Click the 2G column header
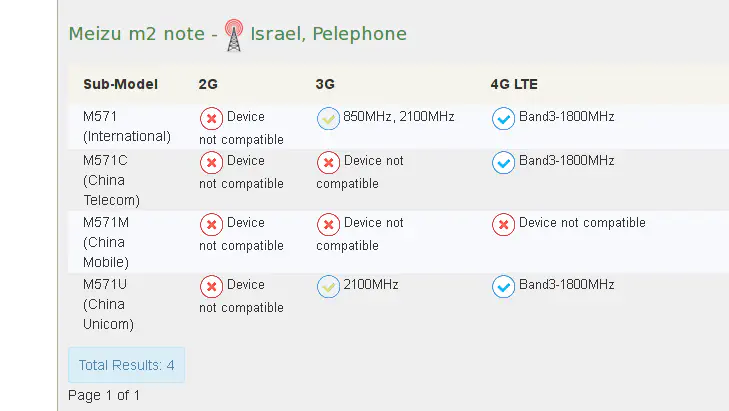The width and height of the screenshot is (729, 411). pos(208,84)
